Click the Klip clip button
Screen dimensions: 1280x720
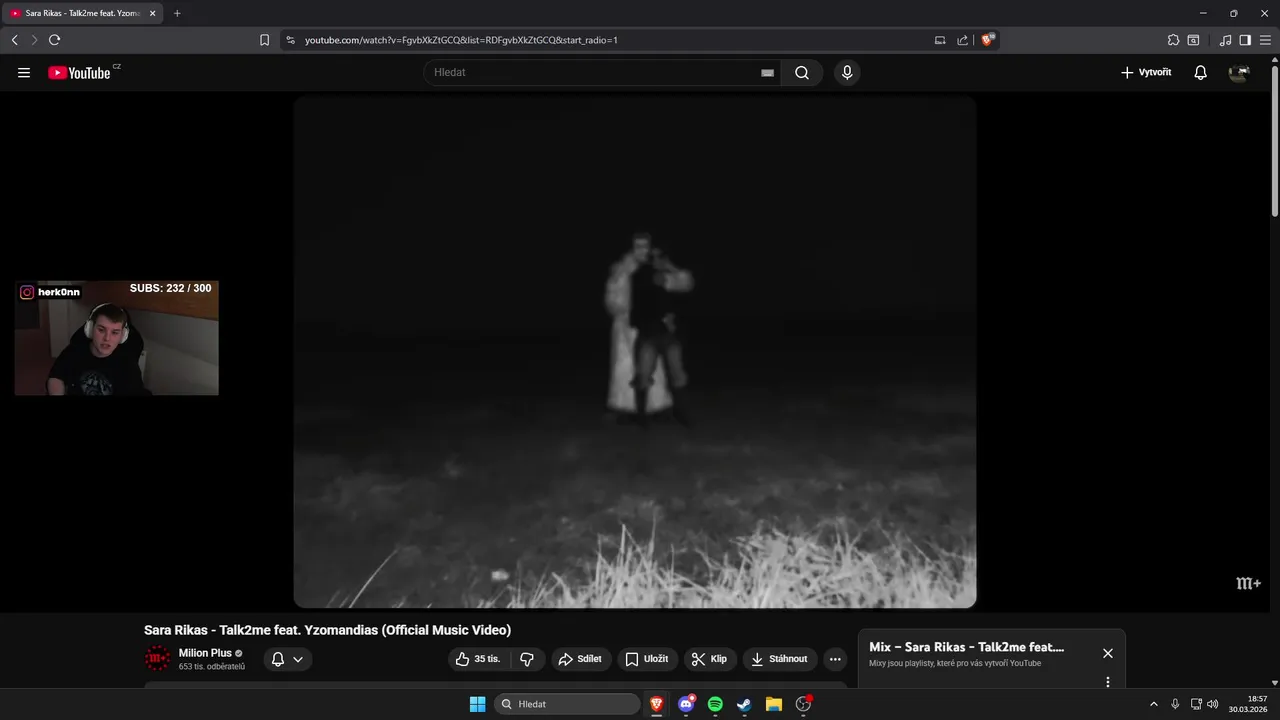pos(710,659)
